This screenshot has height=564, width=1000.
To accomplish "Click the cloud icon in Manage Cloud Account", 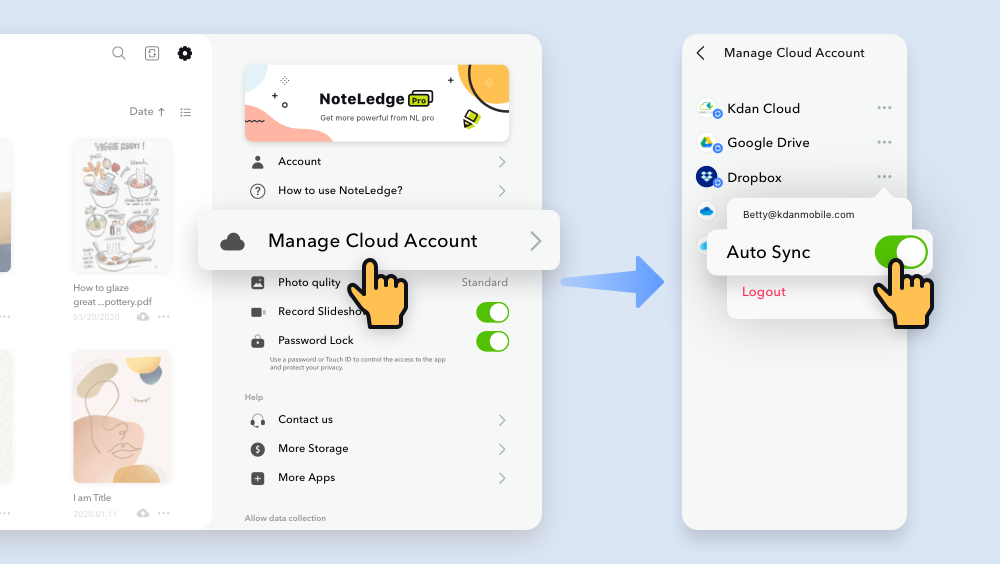I will (232, 242).
